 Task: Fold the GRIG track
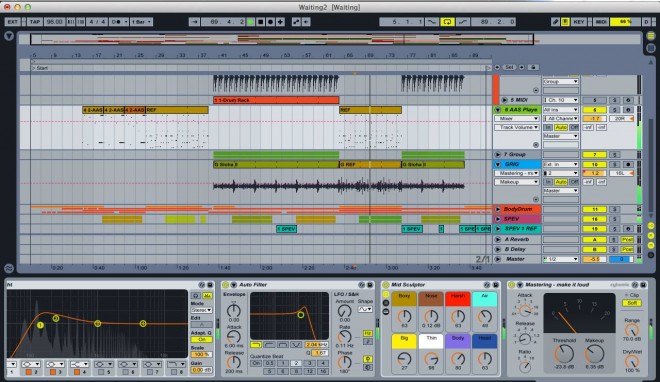tap(498, 164)
